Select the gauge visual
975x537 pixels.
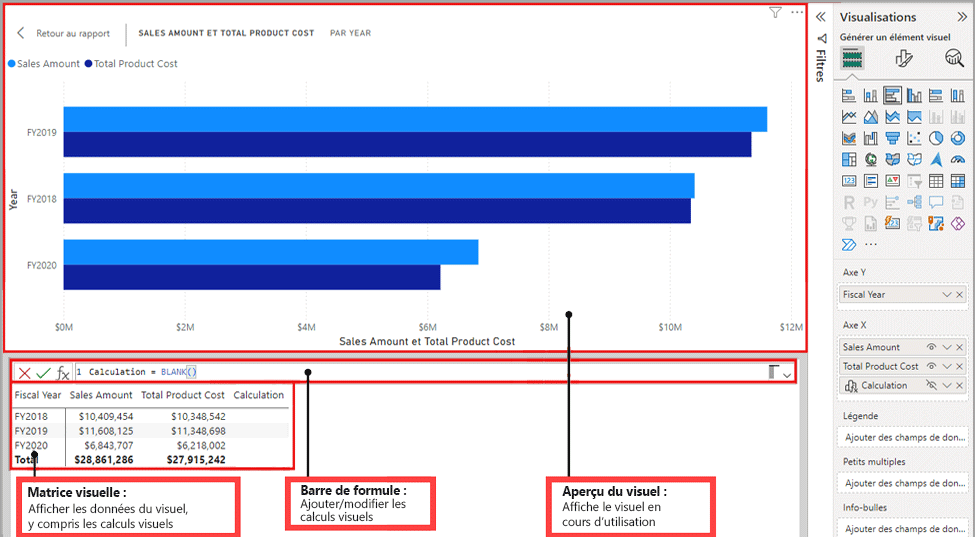[958, 160]
